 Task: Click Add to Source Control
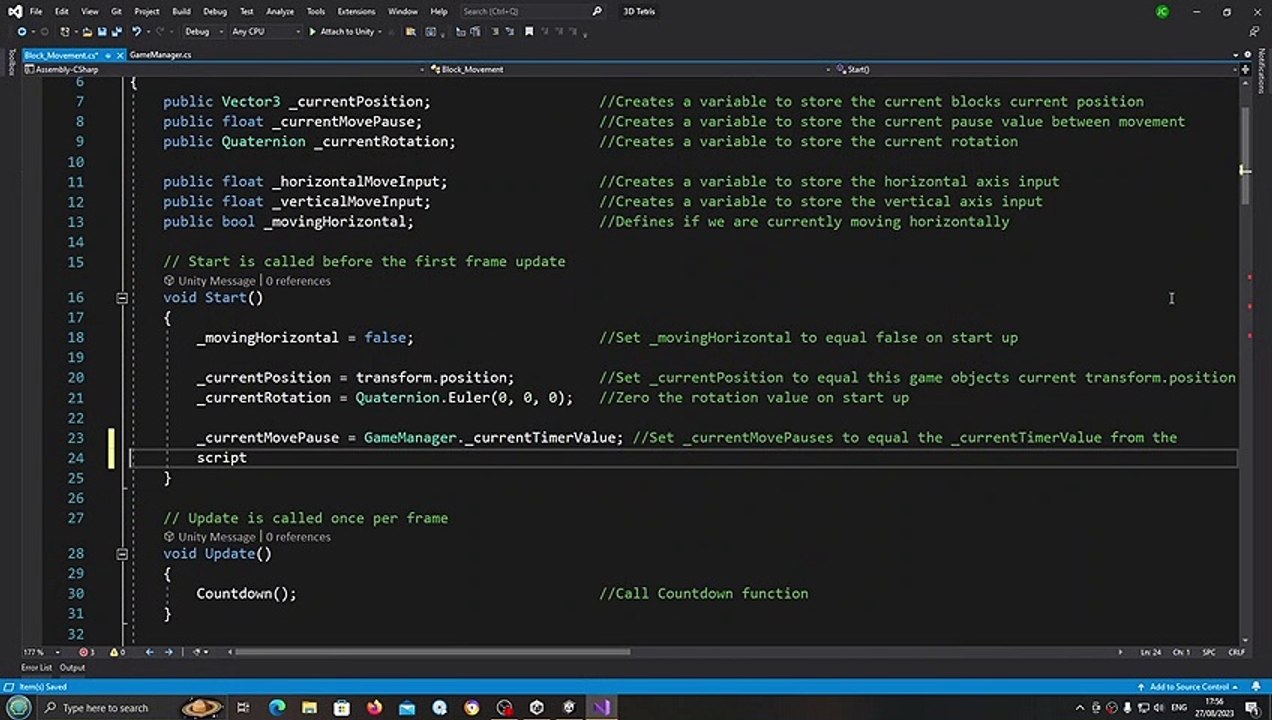coord(1188,687)
